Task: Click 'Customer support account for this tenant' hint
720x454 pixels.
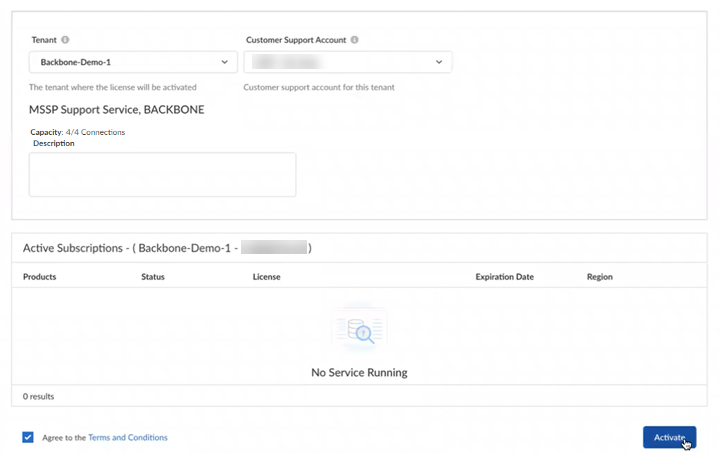Action: point(319,87)
